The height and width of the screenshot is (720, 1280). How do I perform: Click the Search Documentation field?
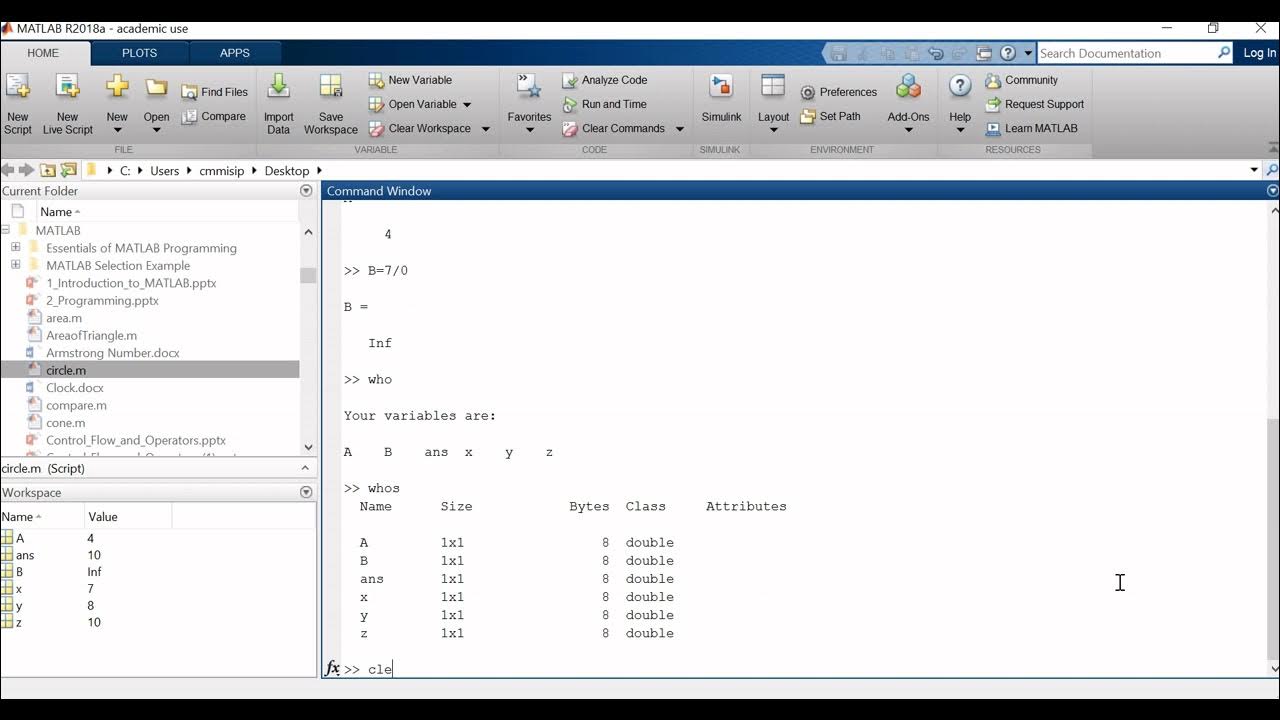click(x=1126, y=53)
